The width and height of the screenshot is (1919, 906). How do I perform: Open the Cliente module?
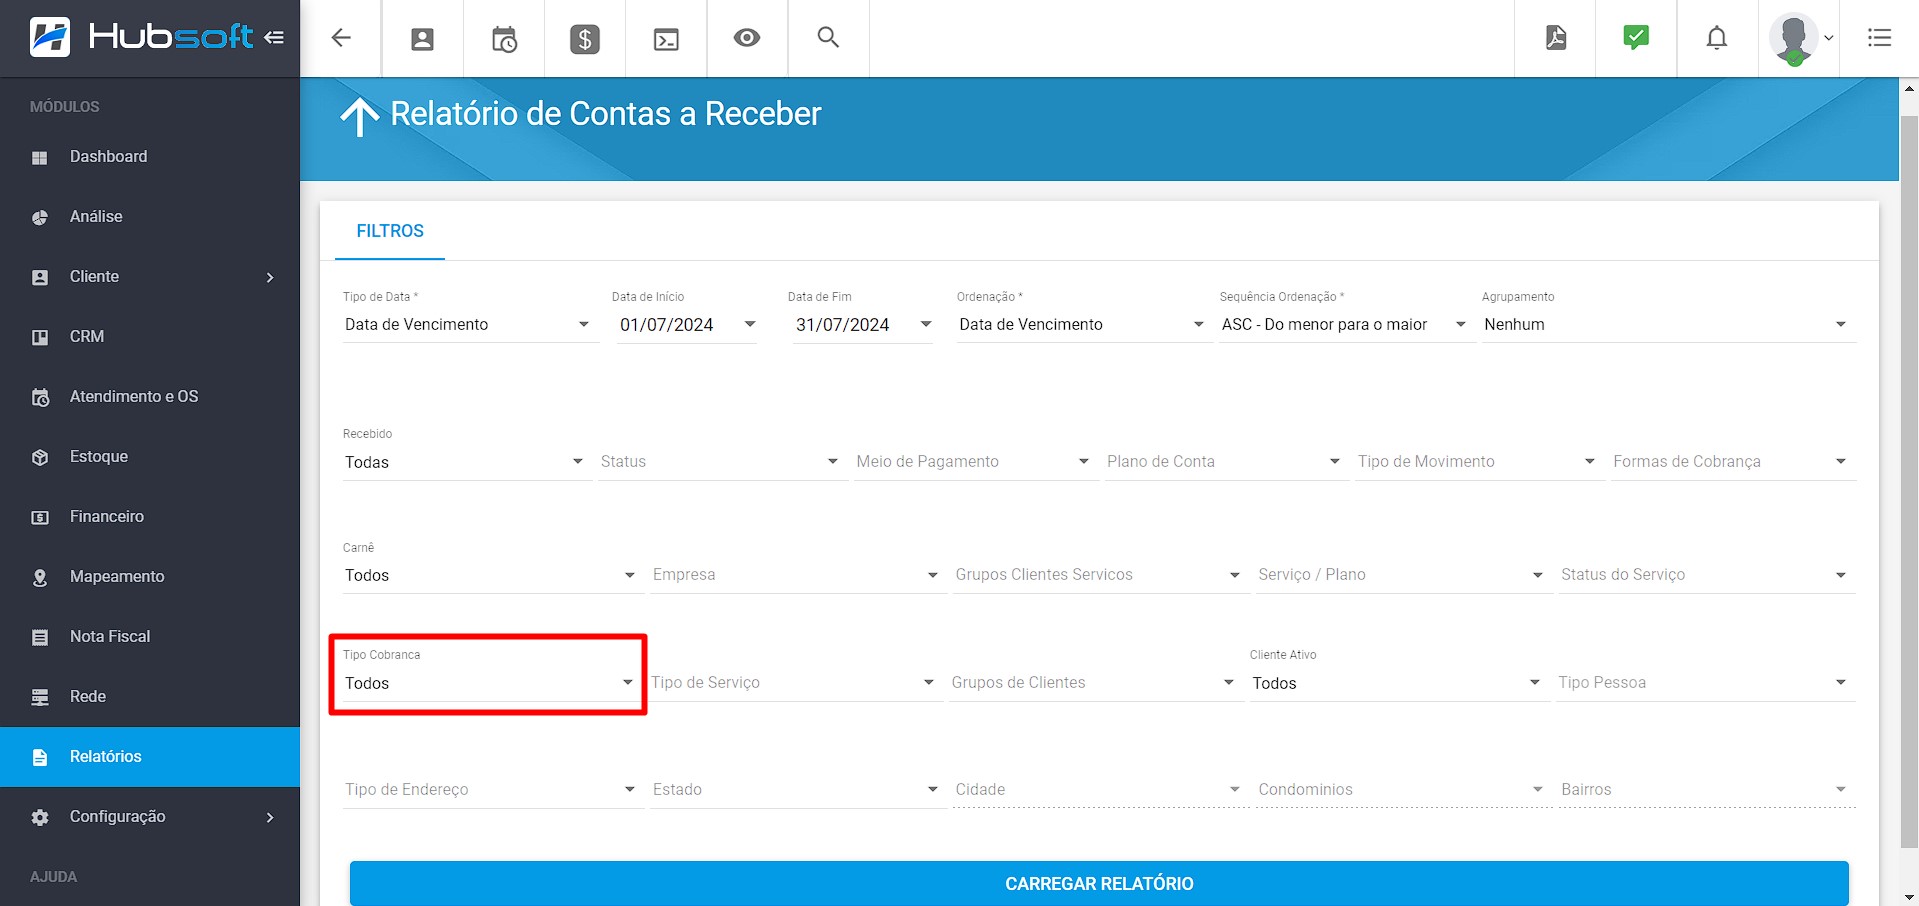[150, 277]
